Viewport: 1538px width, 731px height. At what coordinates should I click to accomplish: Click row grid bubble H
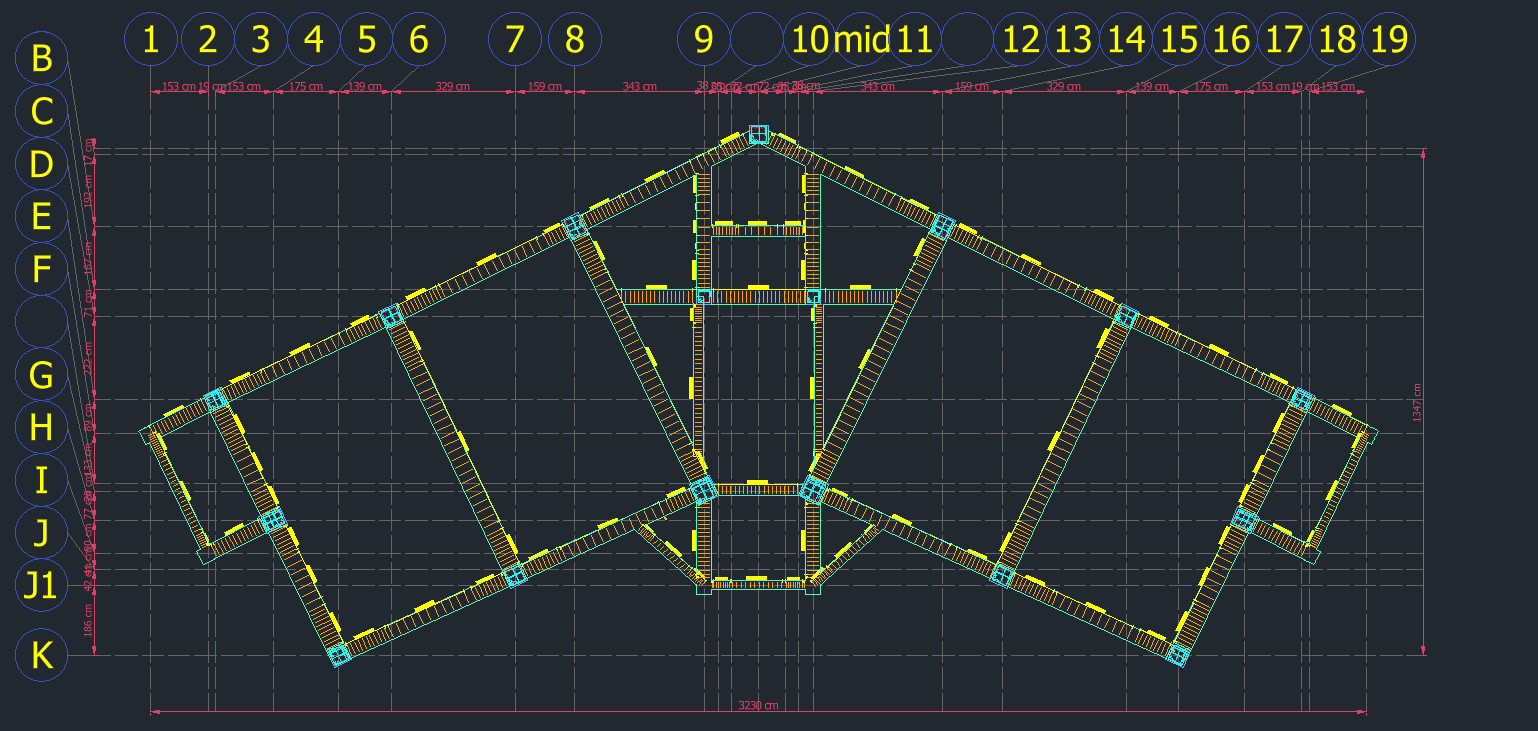[42, 428]
